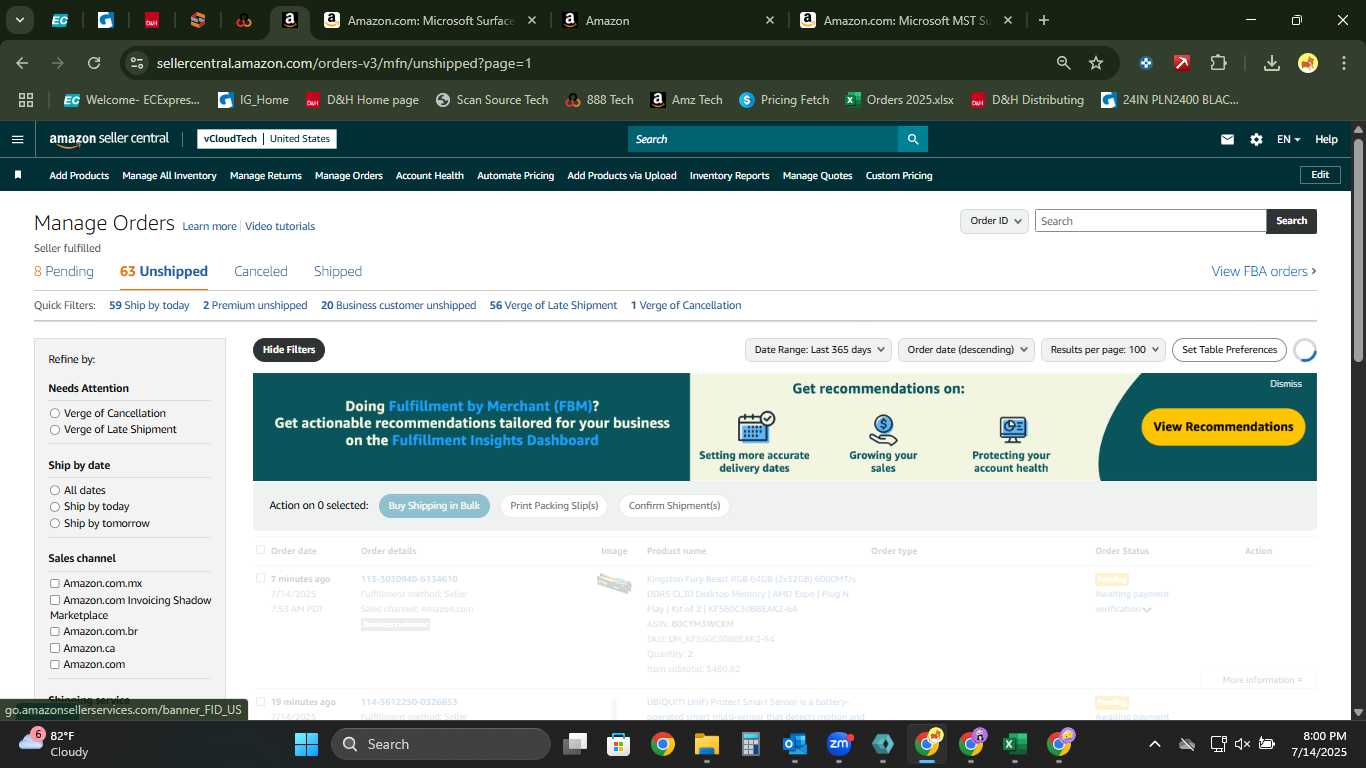This screenshot has width=1366, height=768.
Task: Open Manage Returns menu item
Action: click(x=266, y=175)
